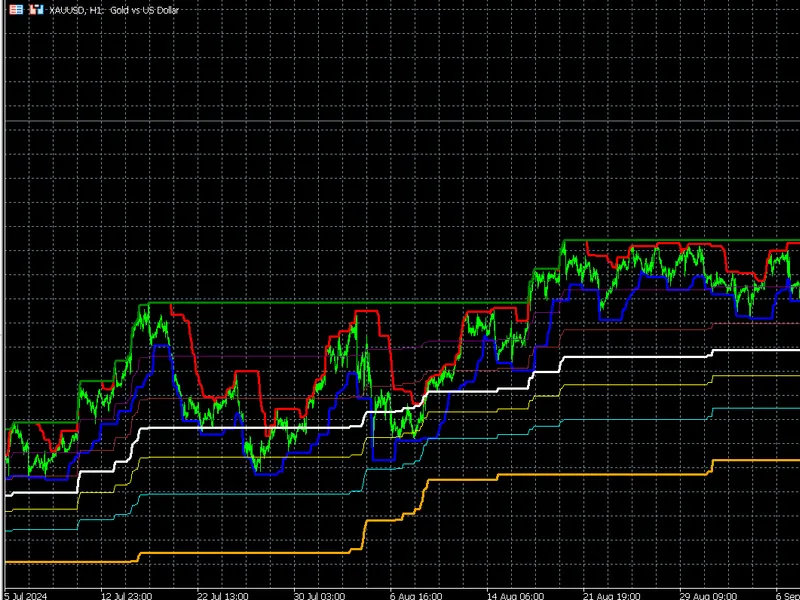Click the XAUUSD, H1 chart title
This screenshot has height=600, width=800.
[x=114, y=10]
